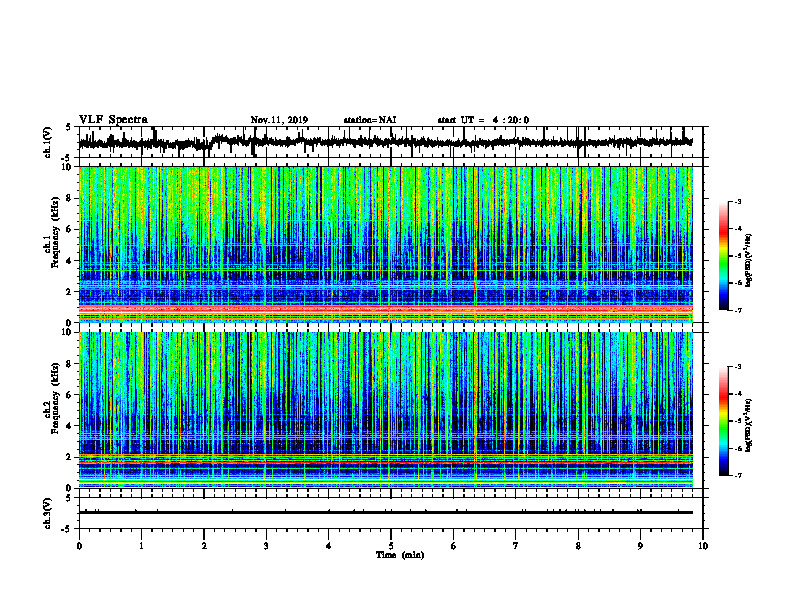Click the "8" kHz tick on the ch.1 frequency axis
The width and height of the screenshot is (792, 612).
[x=70, y=198]
